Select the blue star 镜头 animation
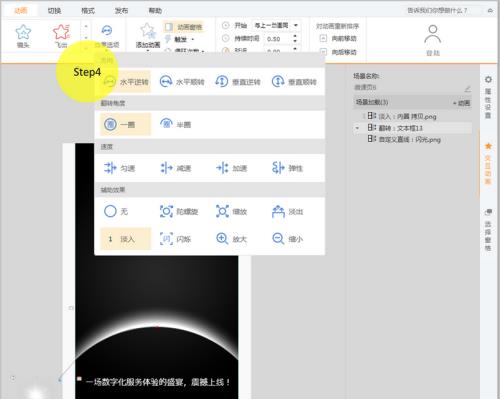500x399 pixels. coord(23,36)
